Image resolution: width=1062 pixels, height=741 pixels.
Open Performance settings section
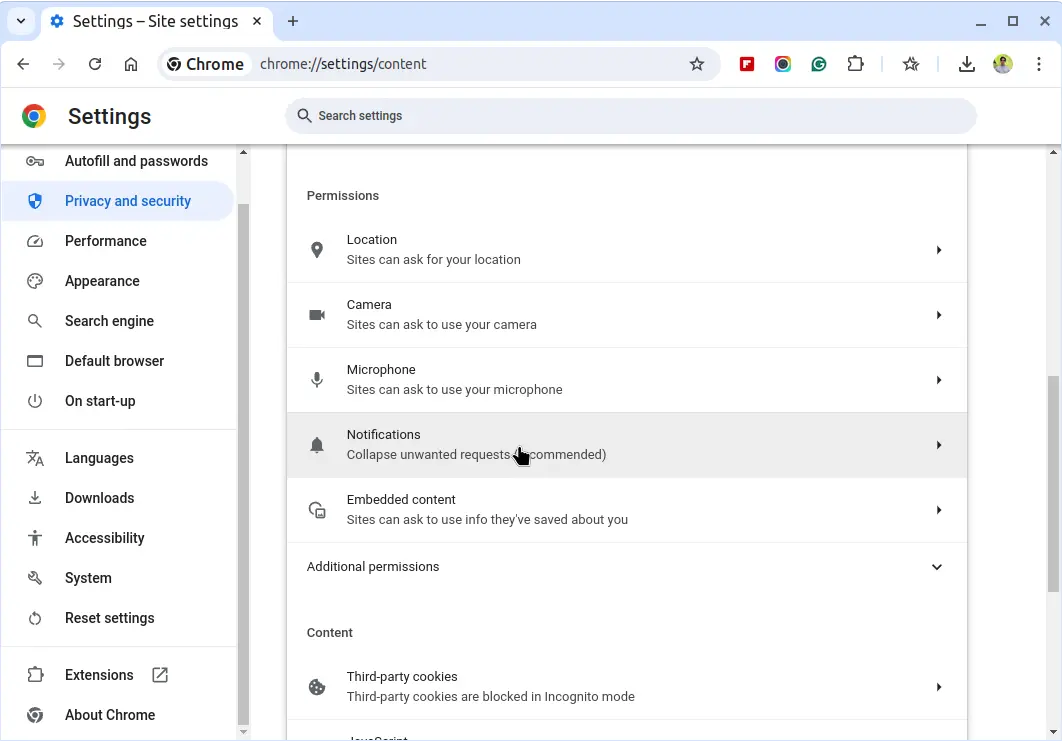tap(118, 241)
